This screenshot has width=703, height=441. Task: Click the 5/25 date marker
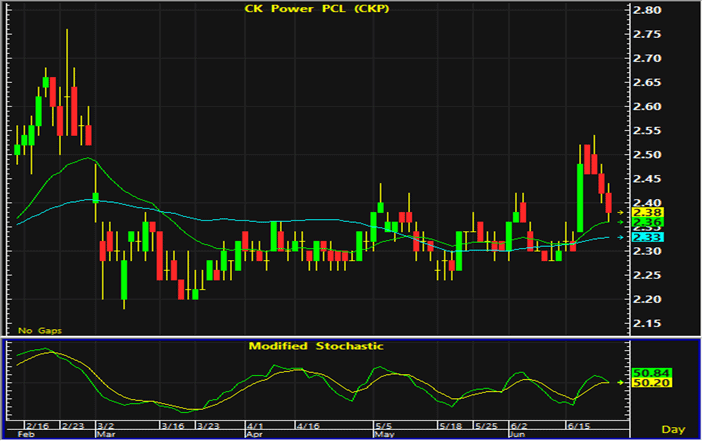coord(486,426)
